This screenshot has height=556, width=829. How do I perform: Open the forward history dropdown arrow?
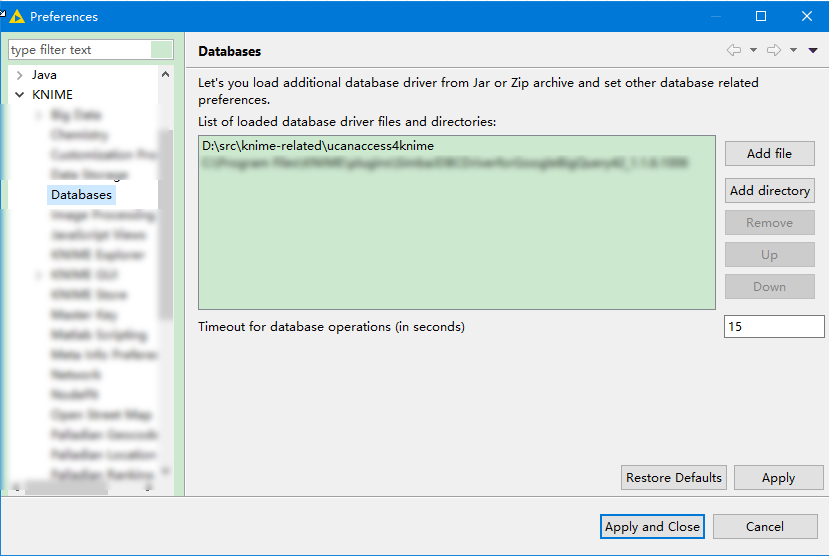(794, 50)
